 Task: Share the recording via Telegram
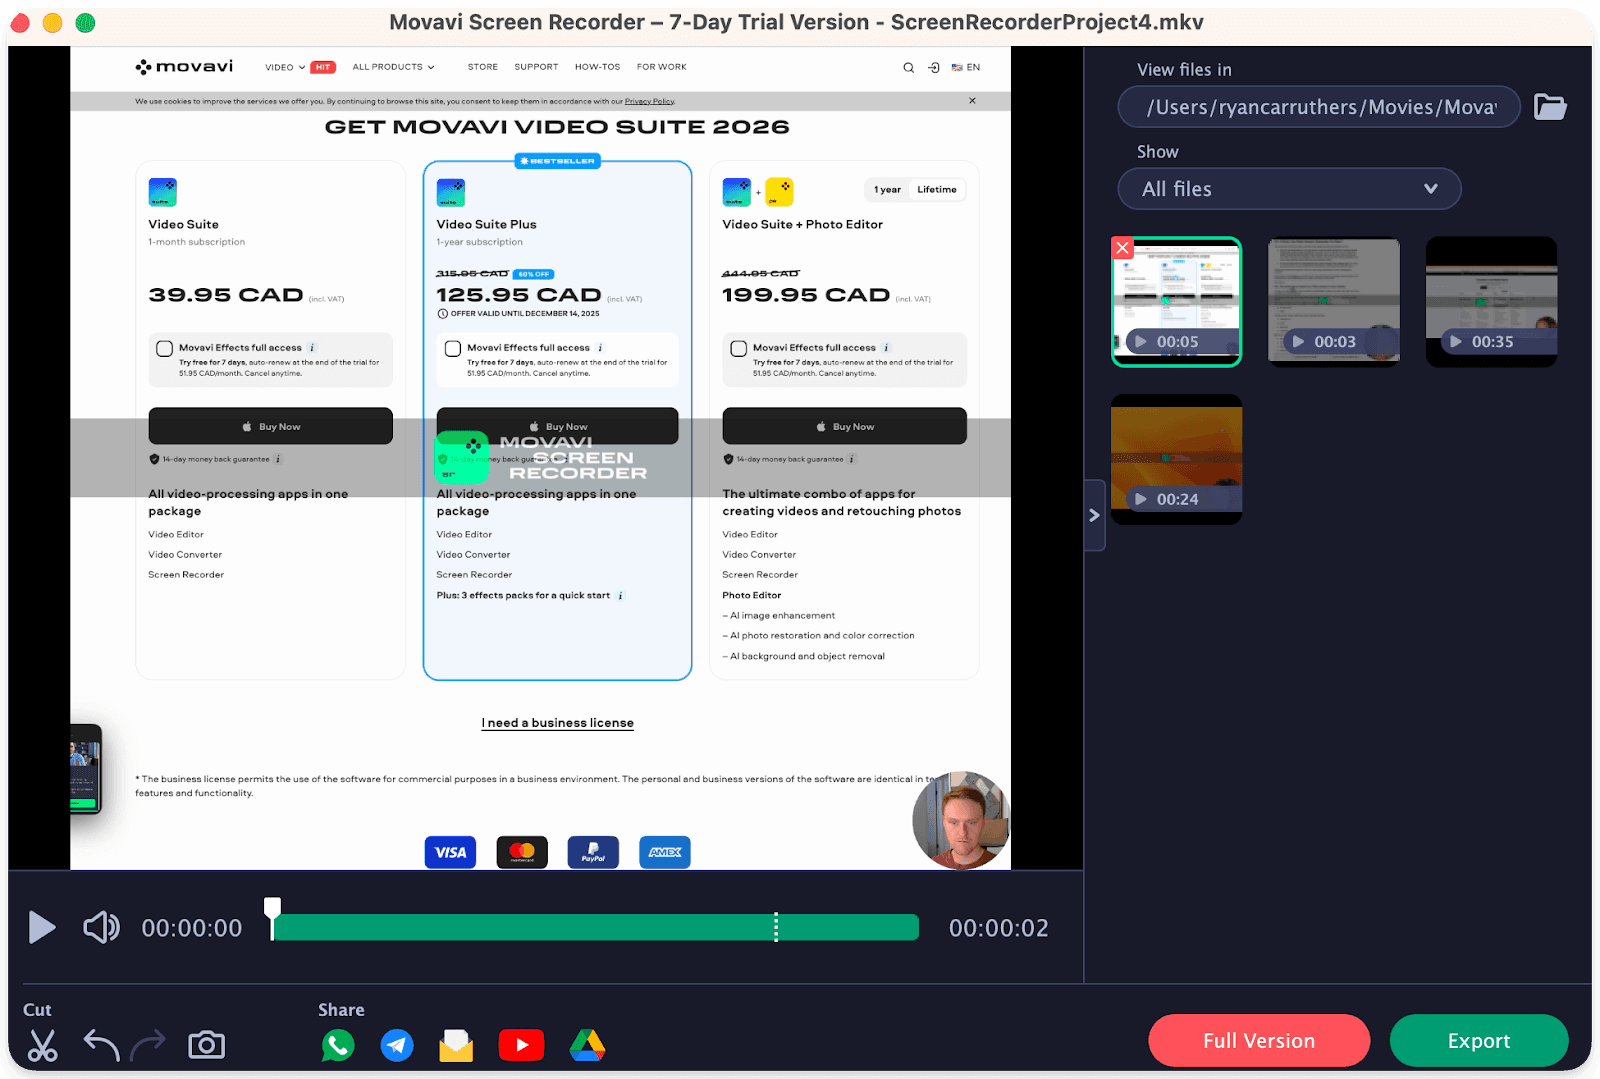coord(397,1044)
